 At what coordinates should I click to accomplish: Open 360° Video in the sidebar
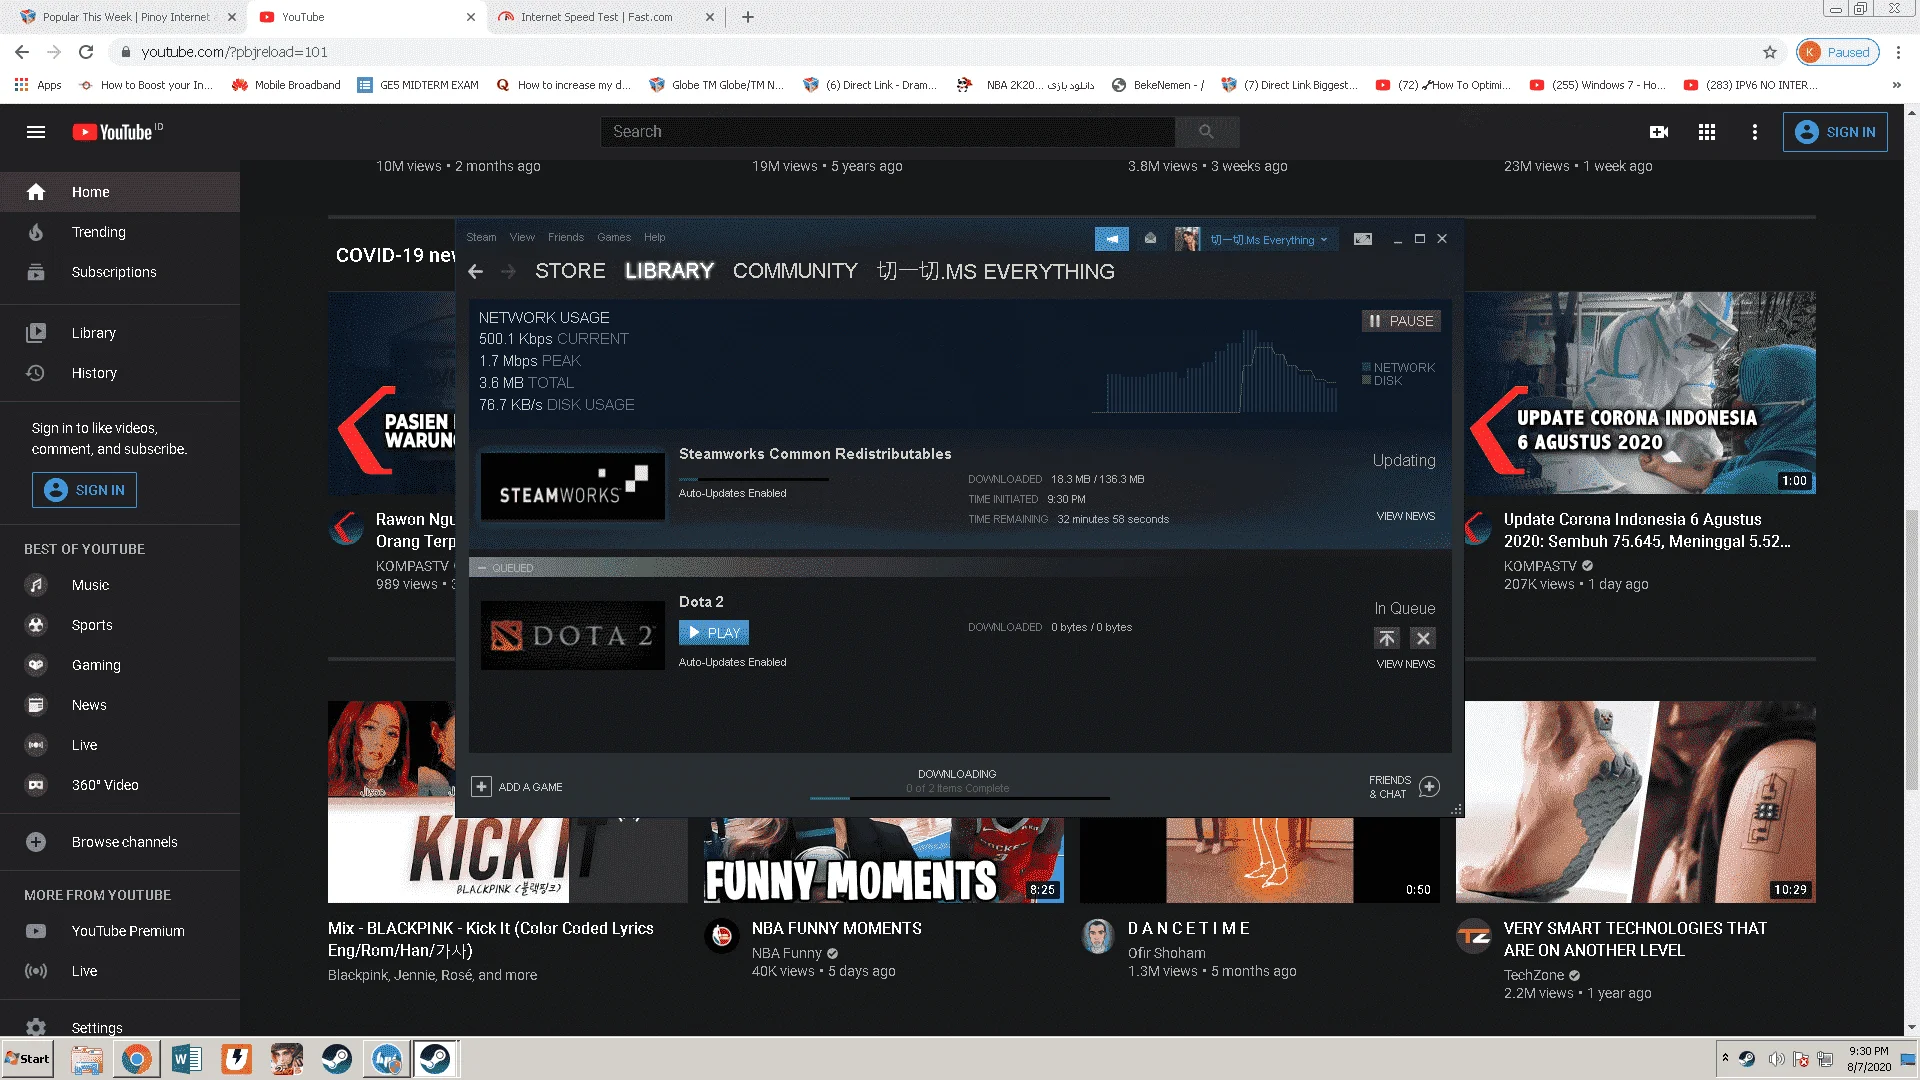(120, 785)
